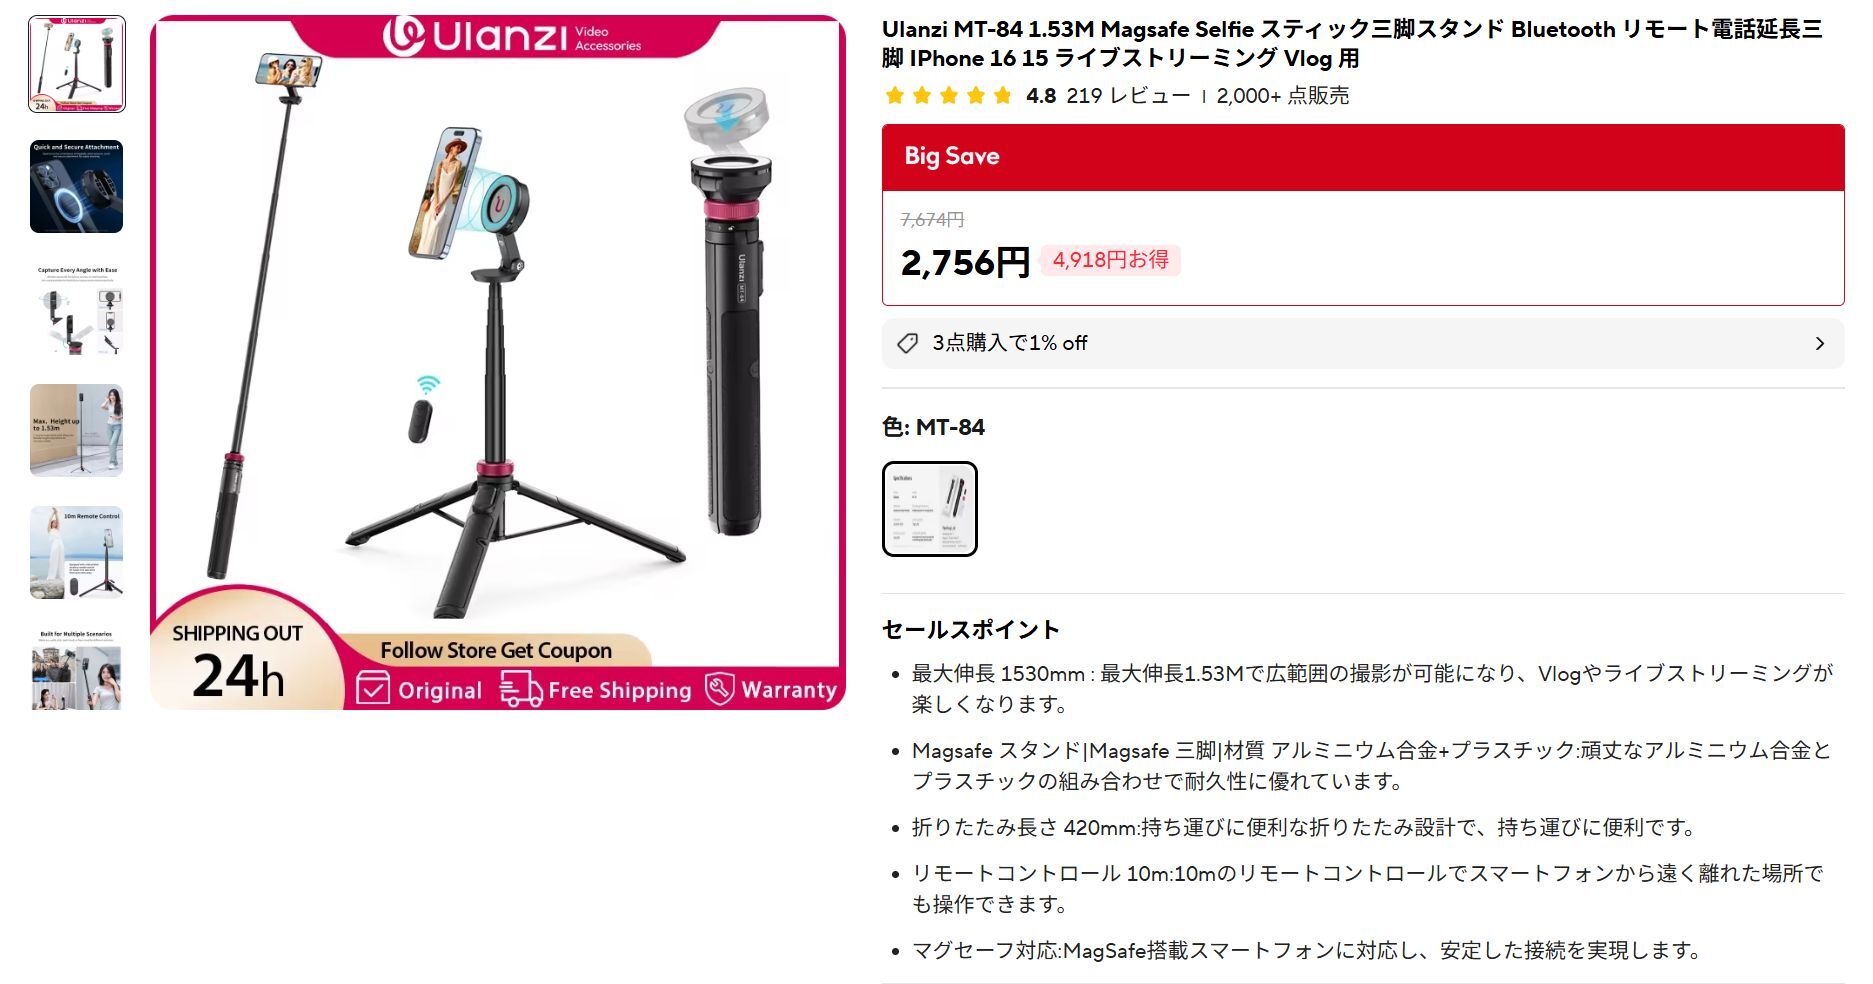Select the MT-84 color swatch
The image size is (1873, 984).
coord(929,508)
